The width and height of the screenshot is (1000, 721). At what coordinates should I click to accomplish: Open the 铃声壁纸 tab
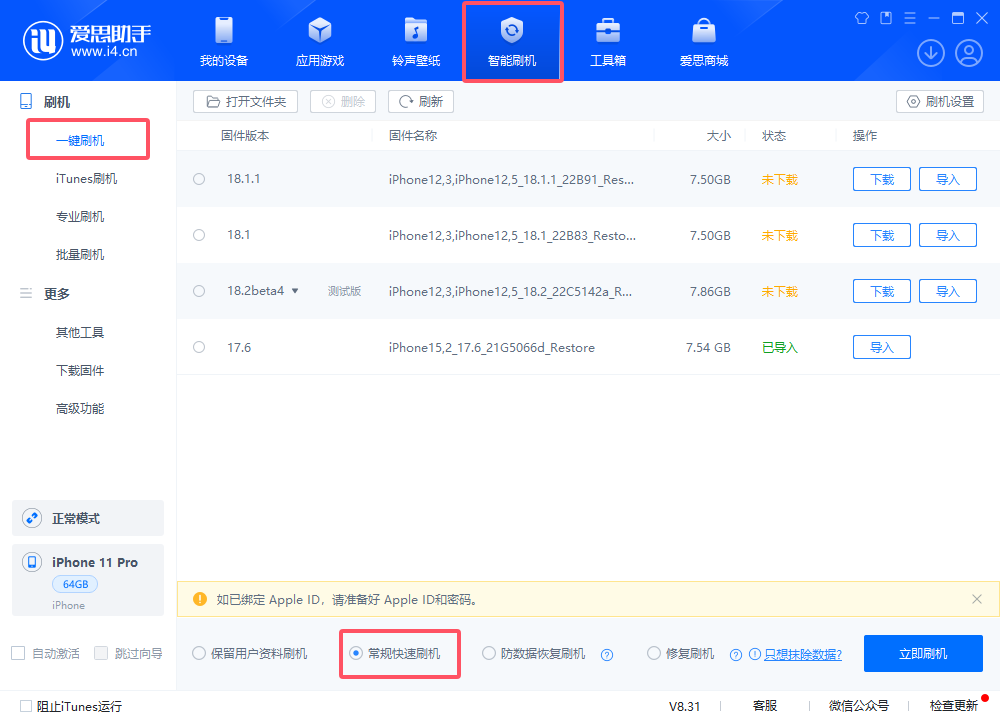pyautogui.click(x=416, y=42)
